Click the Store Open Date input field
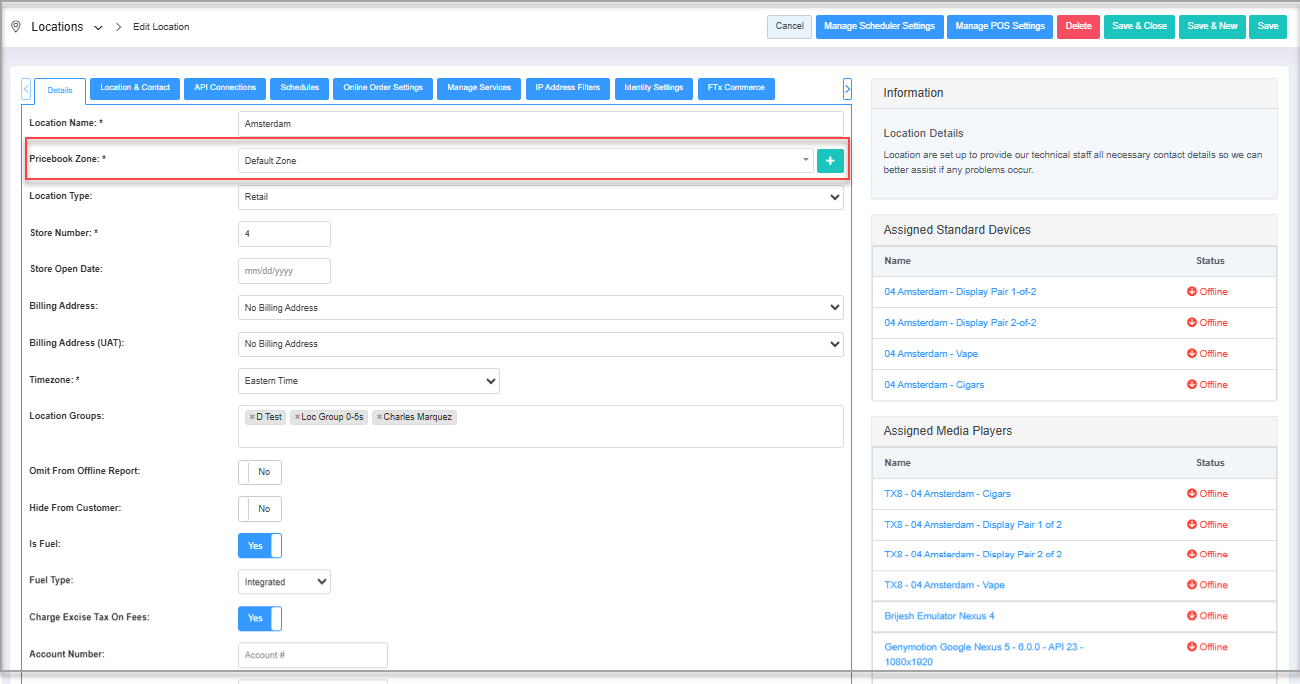 click(x=284, y=271)
